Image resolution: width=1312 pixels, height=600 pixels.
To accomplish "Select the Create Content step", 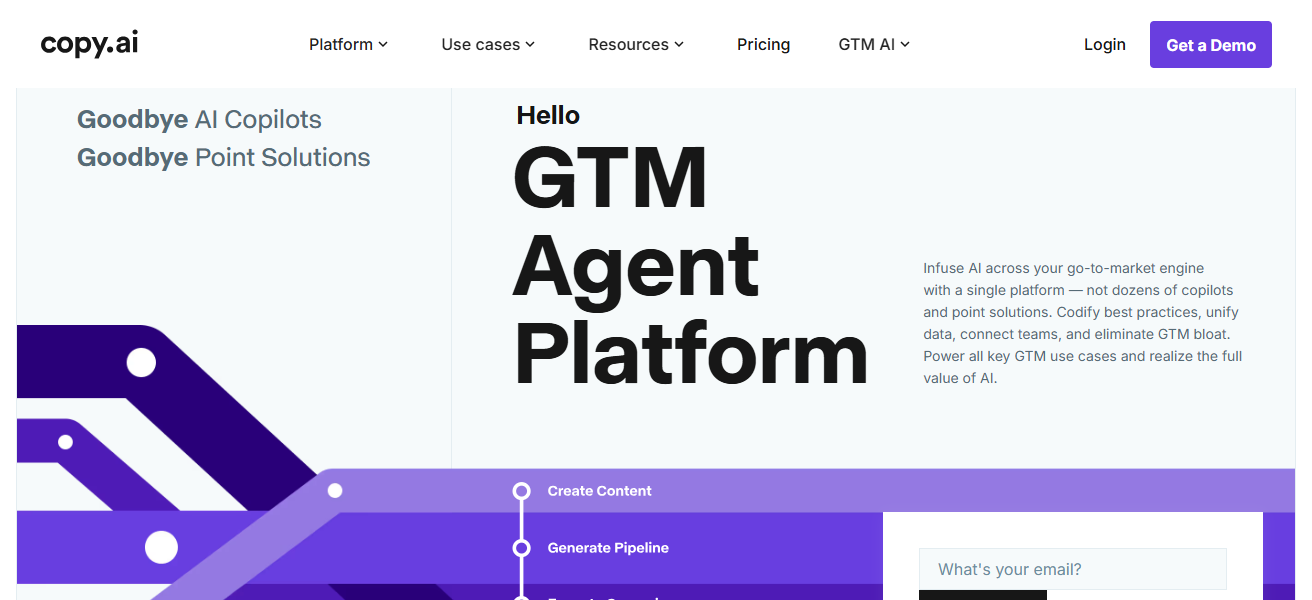I will (x=599, y=491).
